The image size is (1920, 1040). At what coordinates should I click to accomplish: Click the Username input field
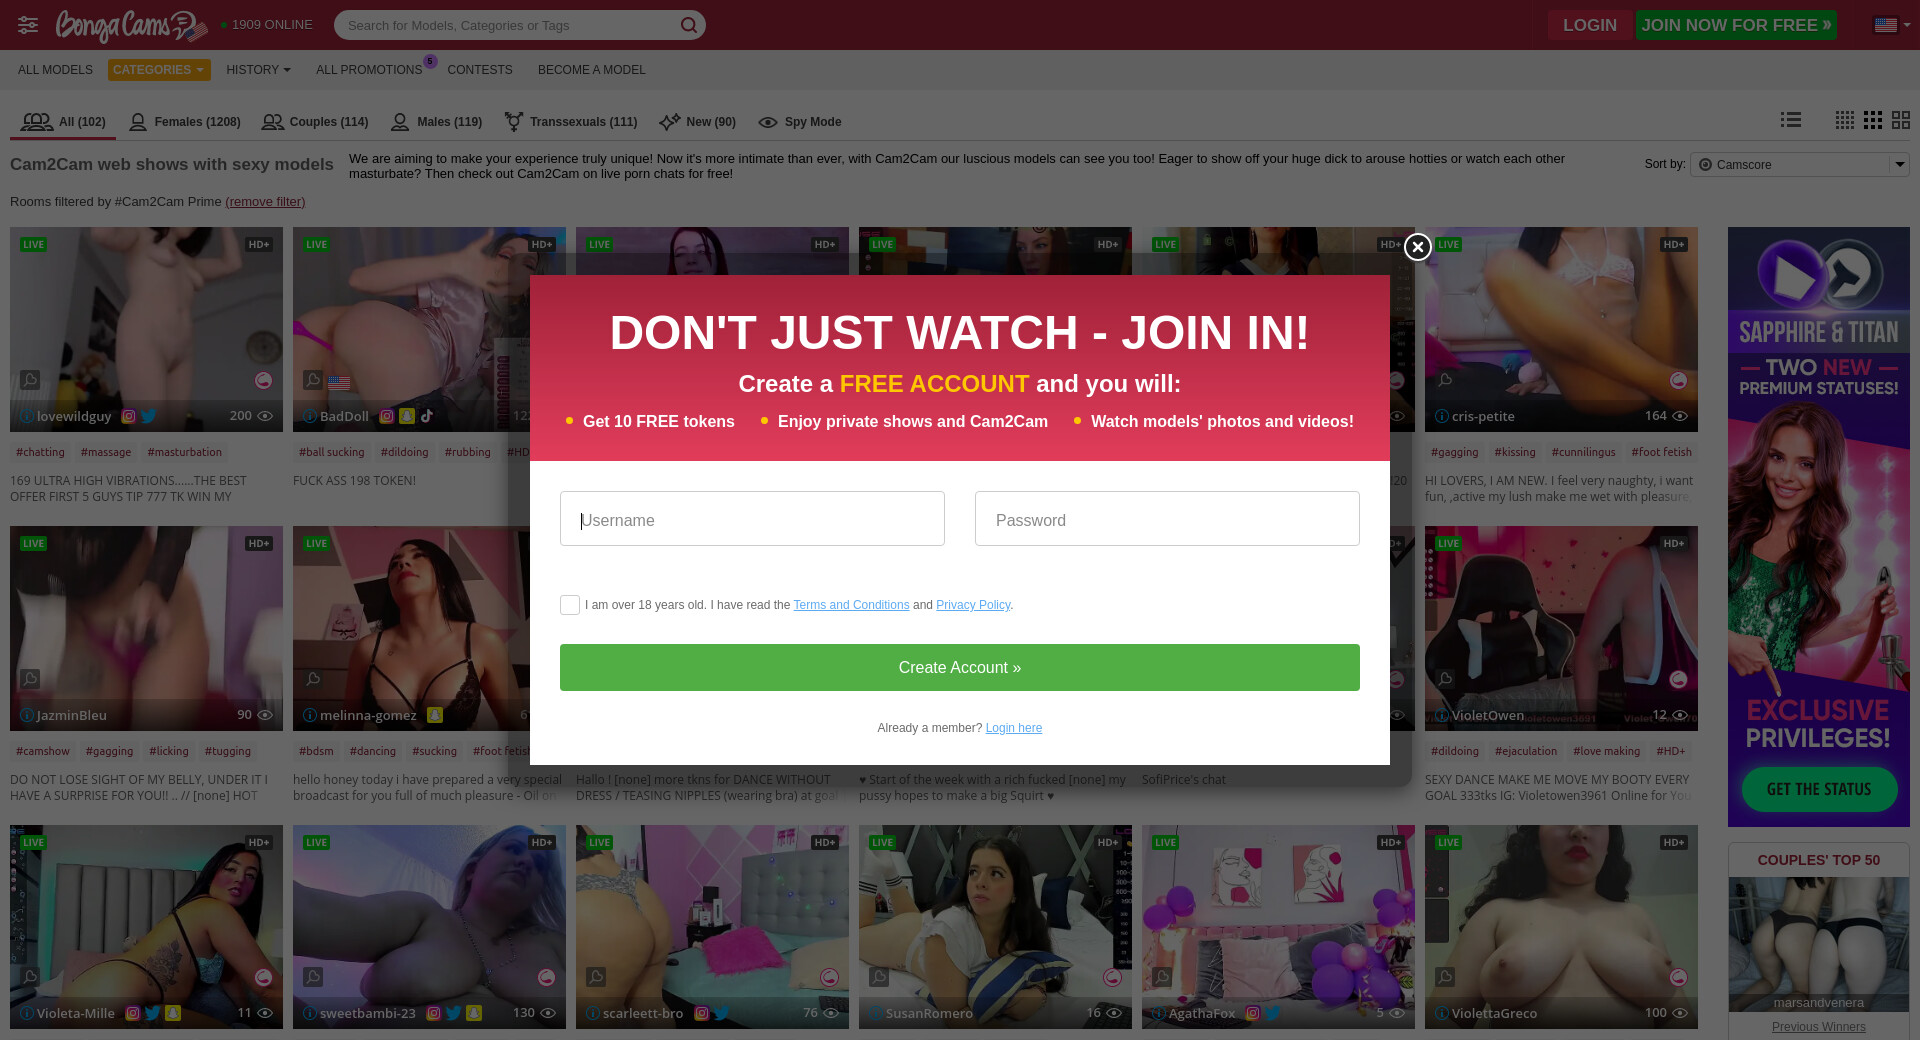coord(752,519)
